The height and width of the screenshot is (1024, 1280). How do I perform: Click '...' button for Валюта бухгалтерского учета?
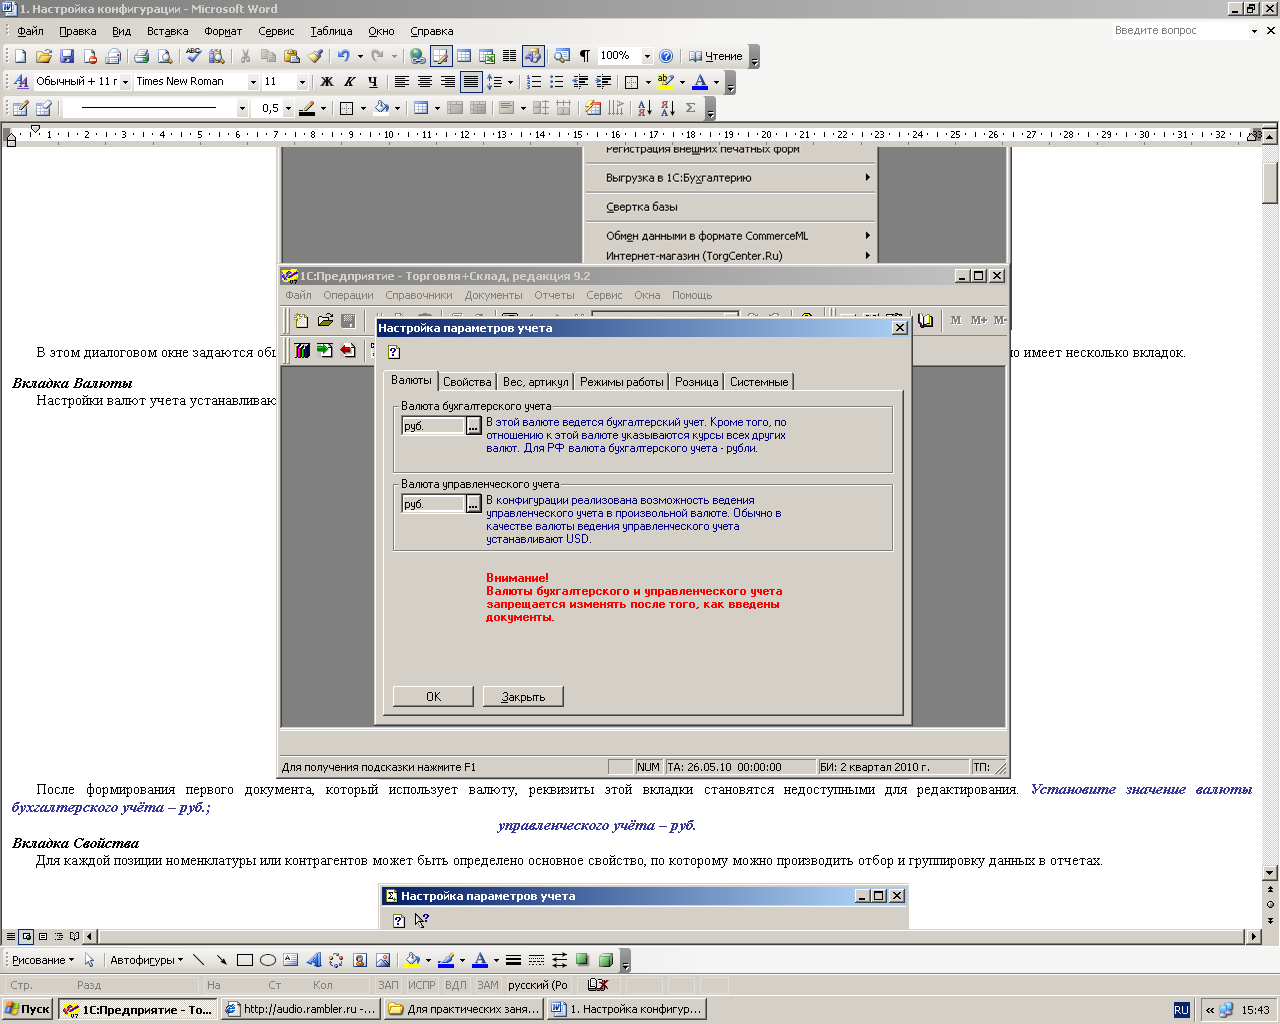click(474, 426)
